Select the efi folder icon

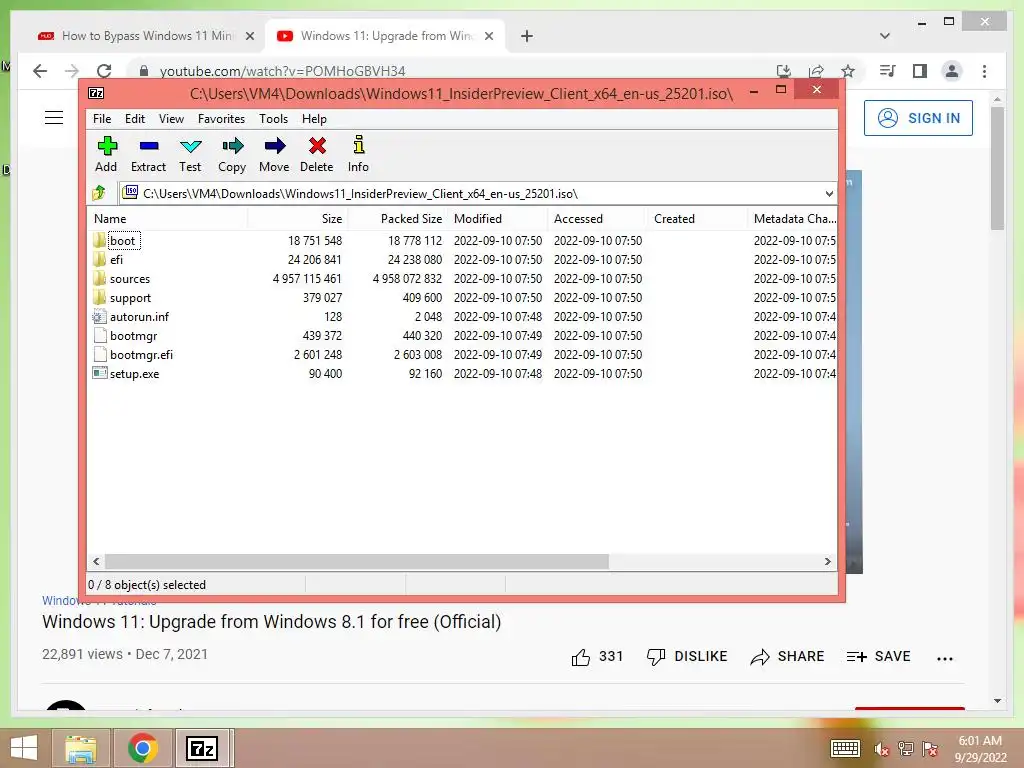99,259
